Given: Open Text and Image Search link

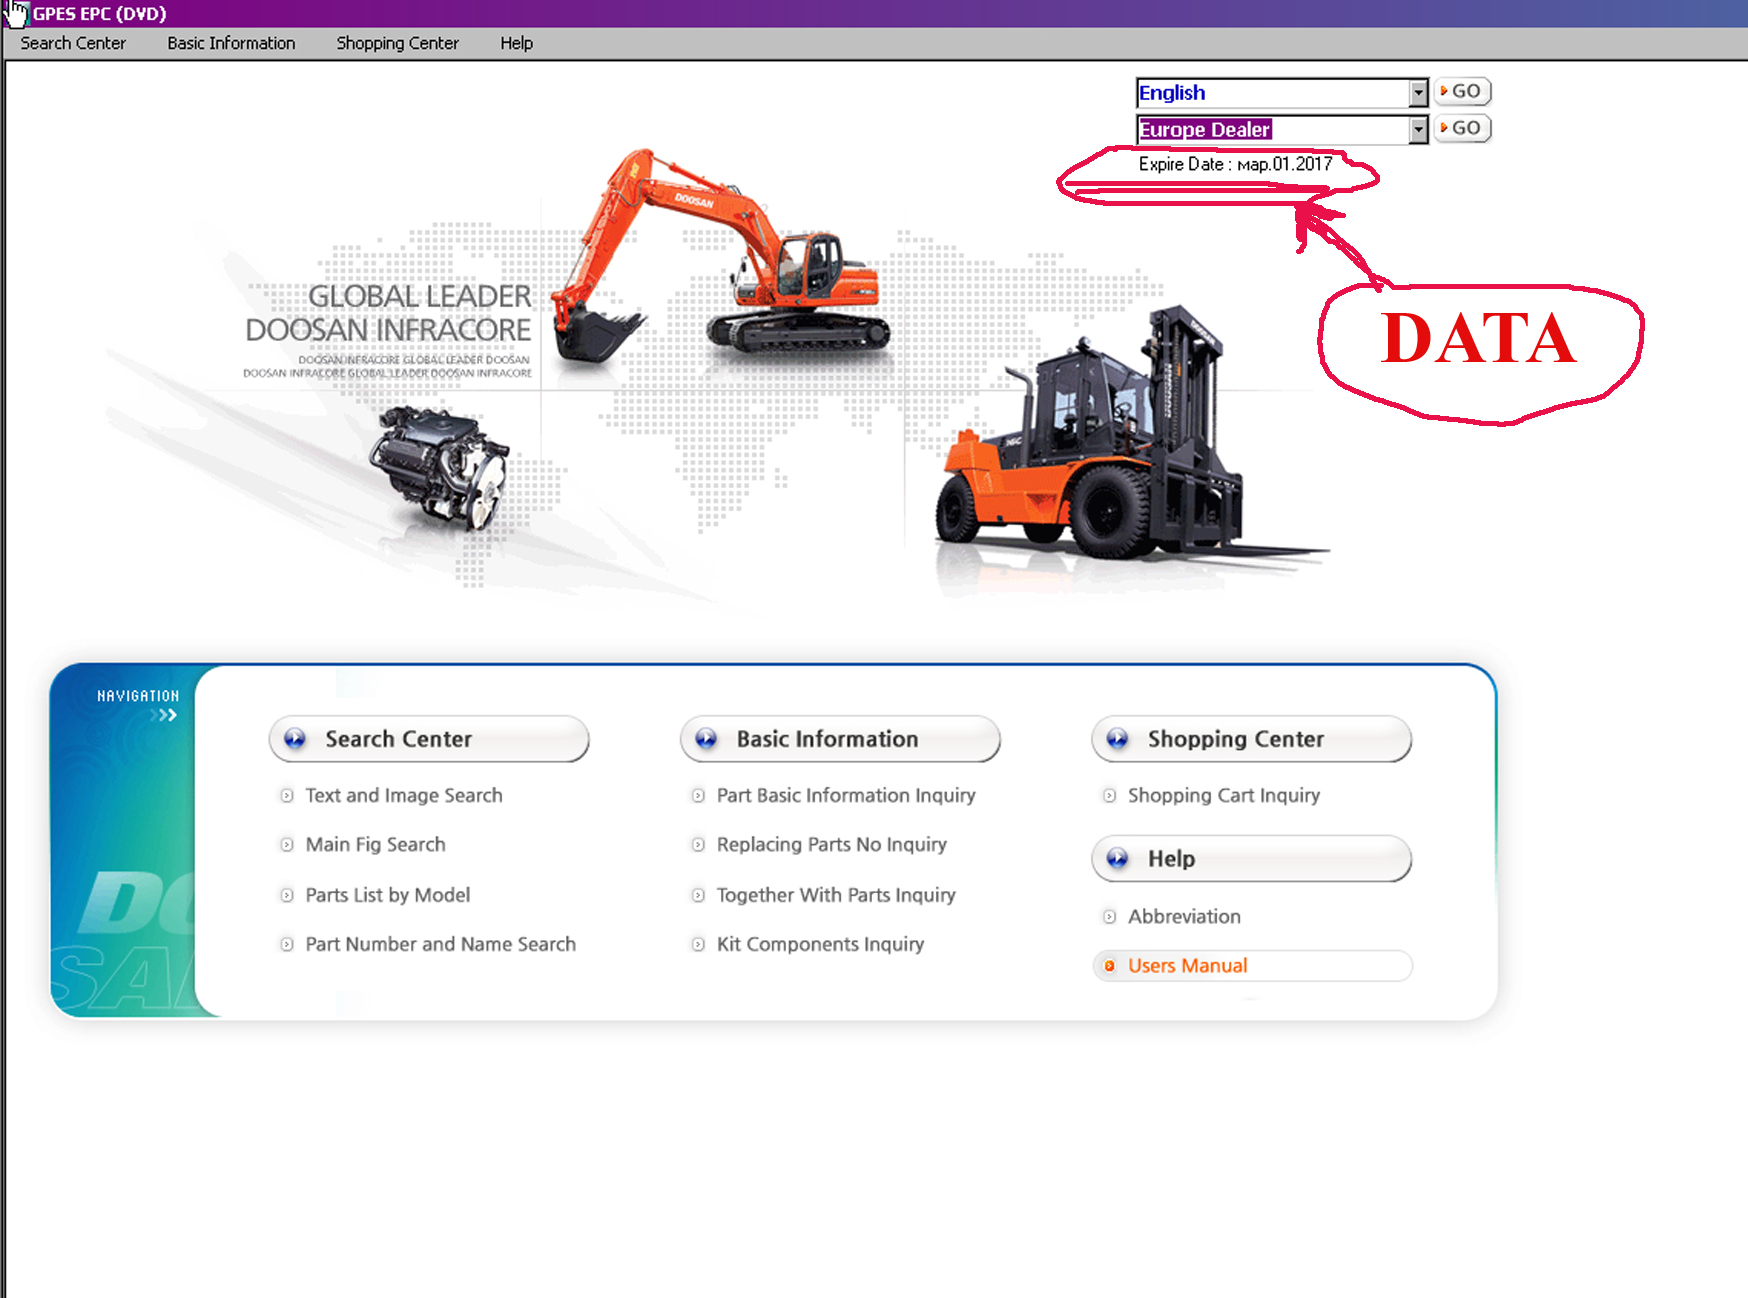Looking at the screenshot, I should (x=403, y=796).
